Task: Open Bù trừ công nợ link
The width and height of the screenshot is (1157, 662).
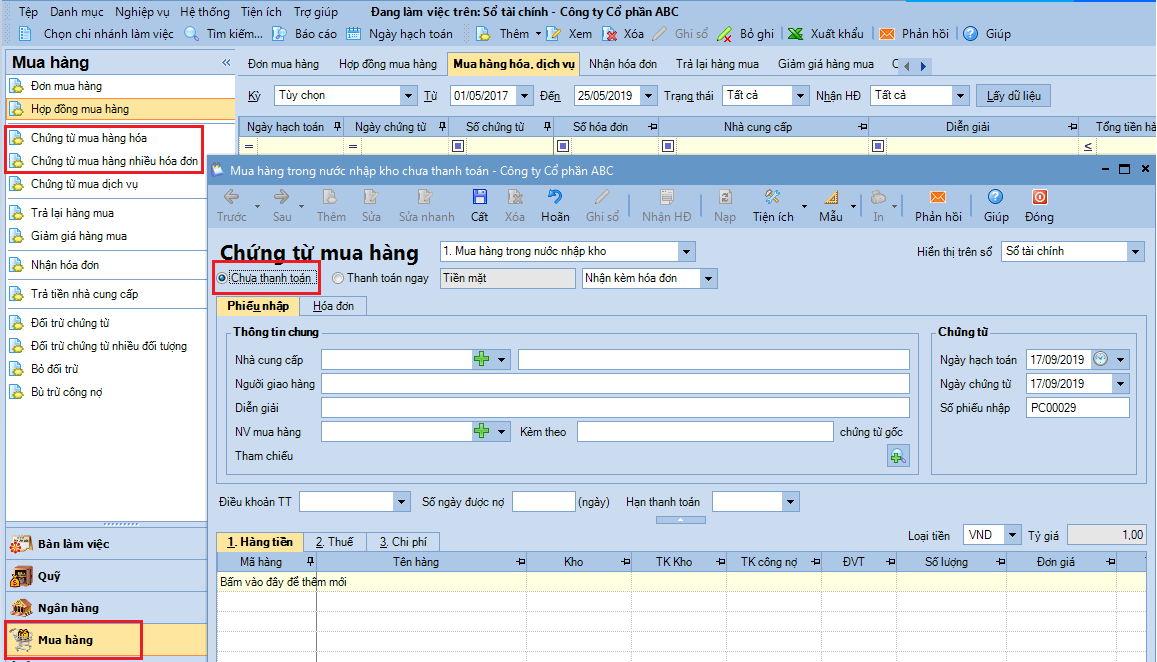Action: [66, 392]
